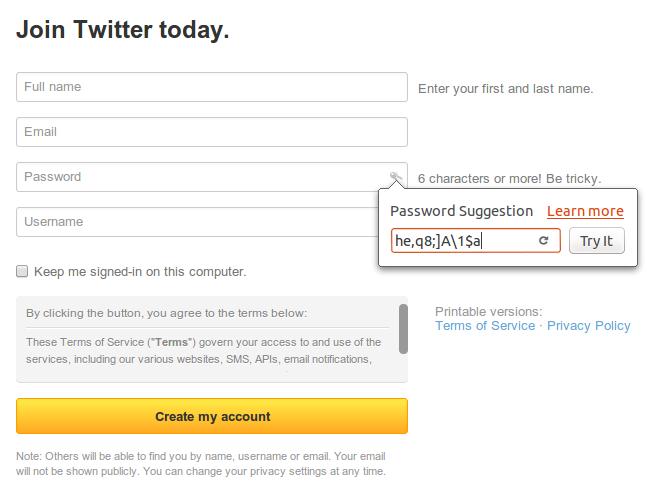Viewport: 655px width, 490px height.
Task: Open the Privacy Policy printable link
Action: (x=589, y=325)
